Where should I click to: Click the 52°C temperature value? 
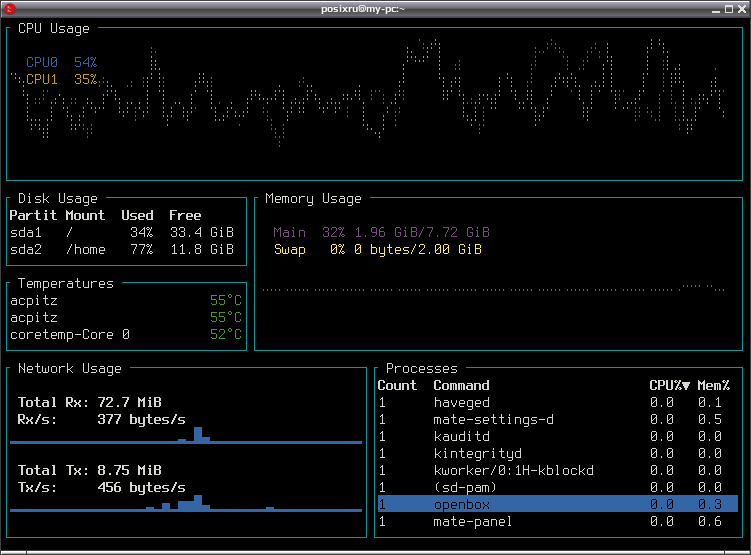tap(226, 334)
